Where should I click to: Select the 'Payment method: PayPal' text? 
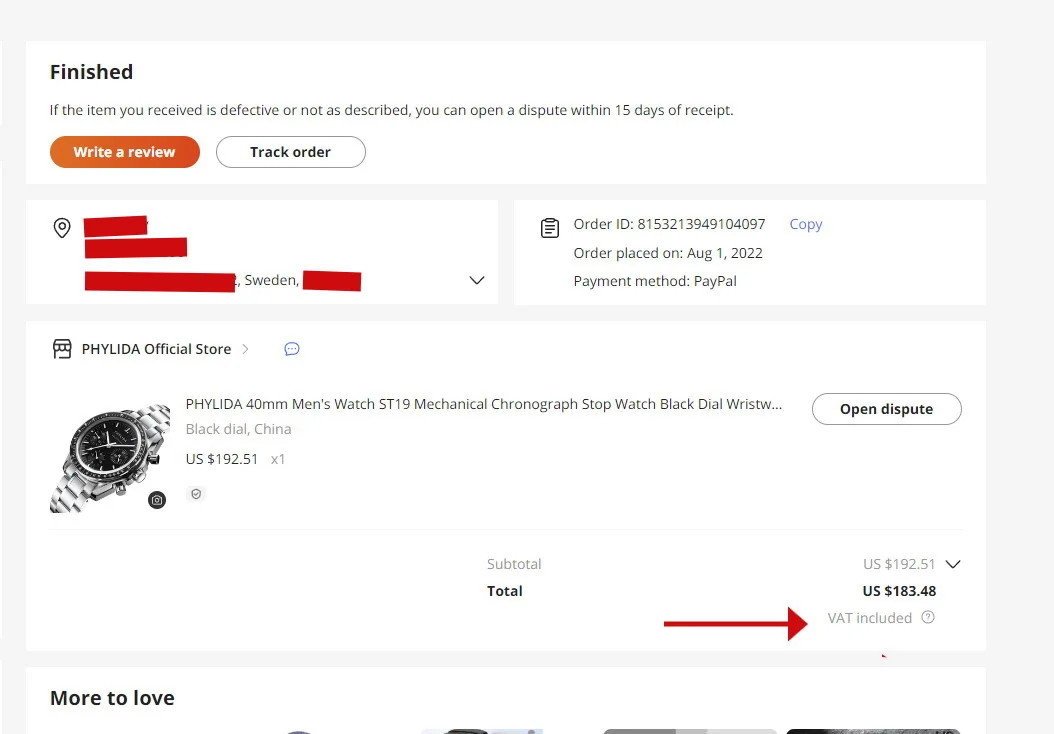(655, 281)
